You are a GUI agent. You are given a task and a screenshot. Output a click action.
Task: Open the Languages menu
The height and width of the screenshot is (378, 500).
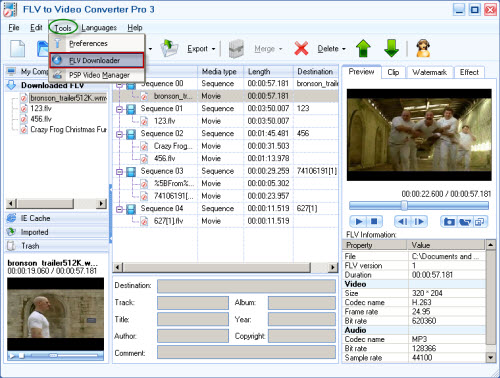pos(99,28)
